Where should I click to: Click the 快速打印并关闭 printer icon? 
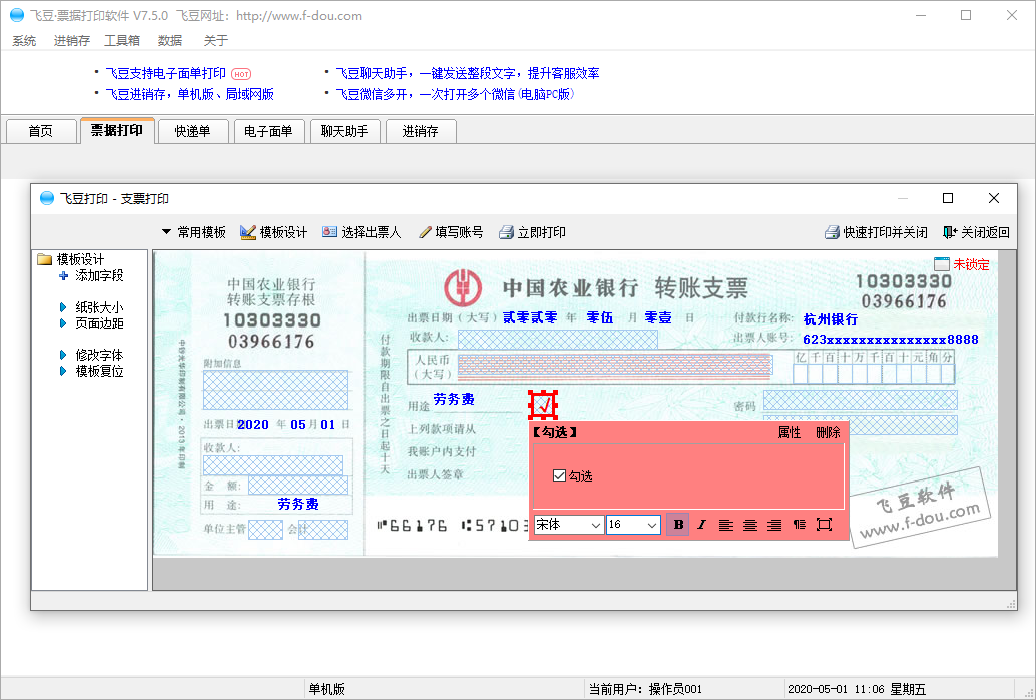[x=832, y=232]
